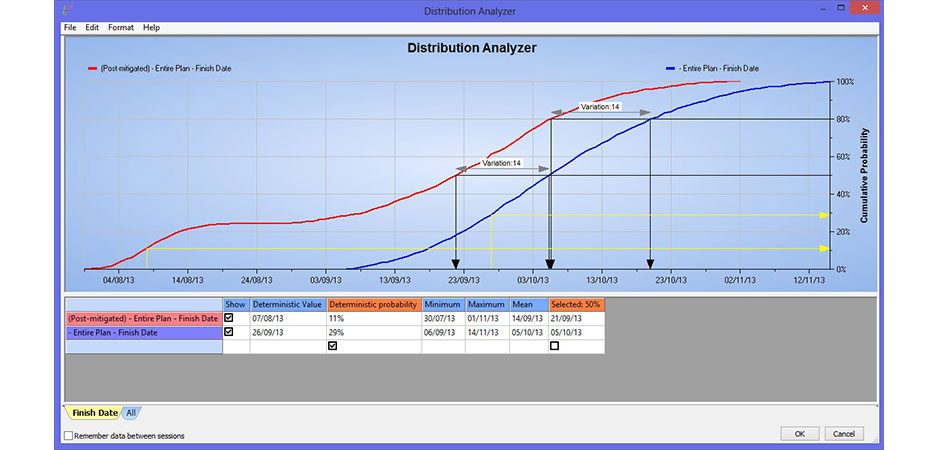Open the Format menu
This screenshot has height=450, width=940.
click(120, 27)
